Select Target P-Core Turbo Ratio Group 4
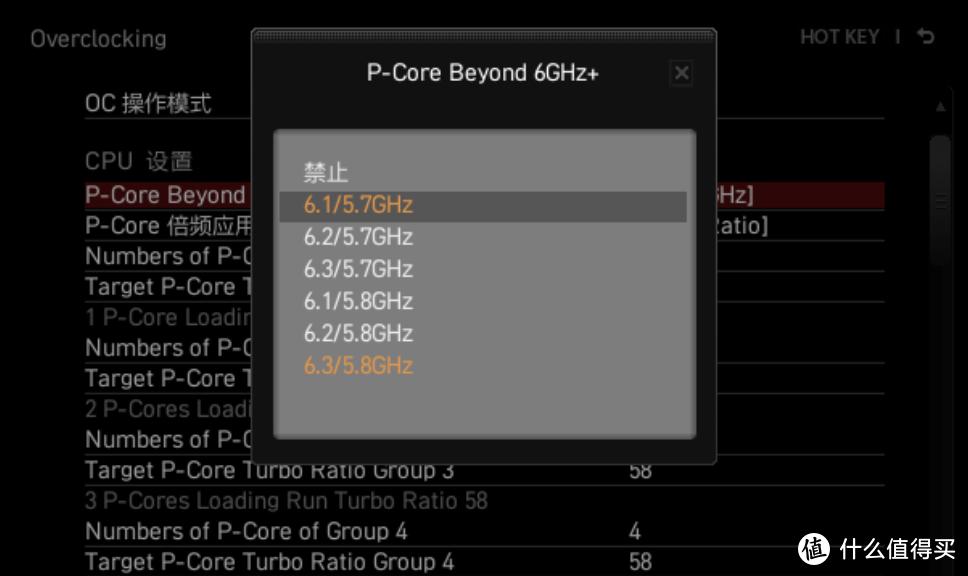The image size is (968, 576). click(x=269, y=562)
